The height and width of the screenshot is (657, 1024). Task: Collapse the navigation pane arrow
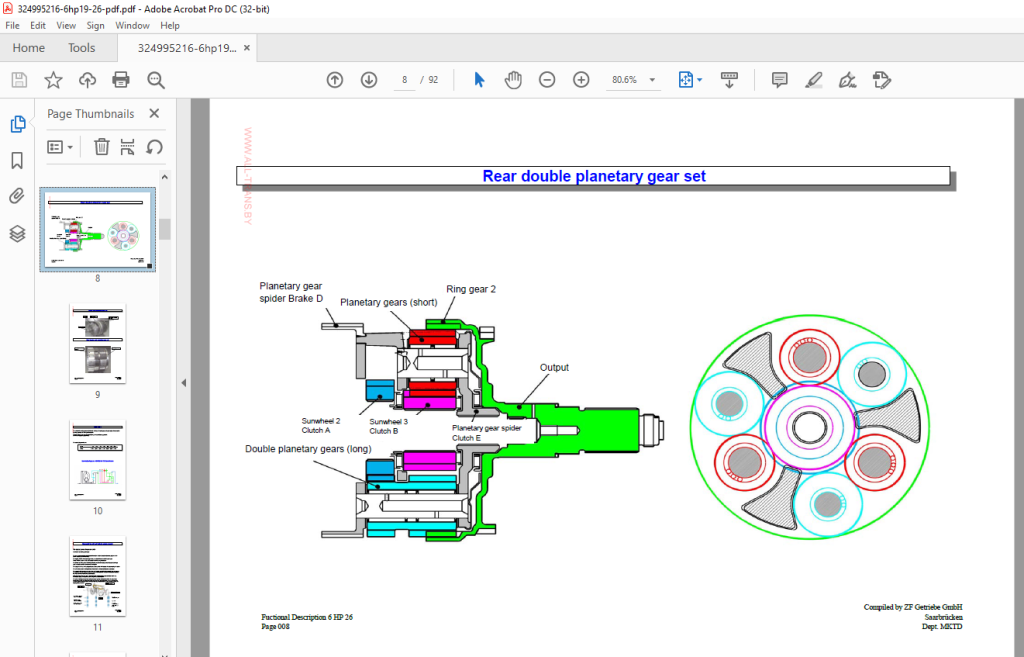(x=184, y=383)
